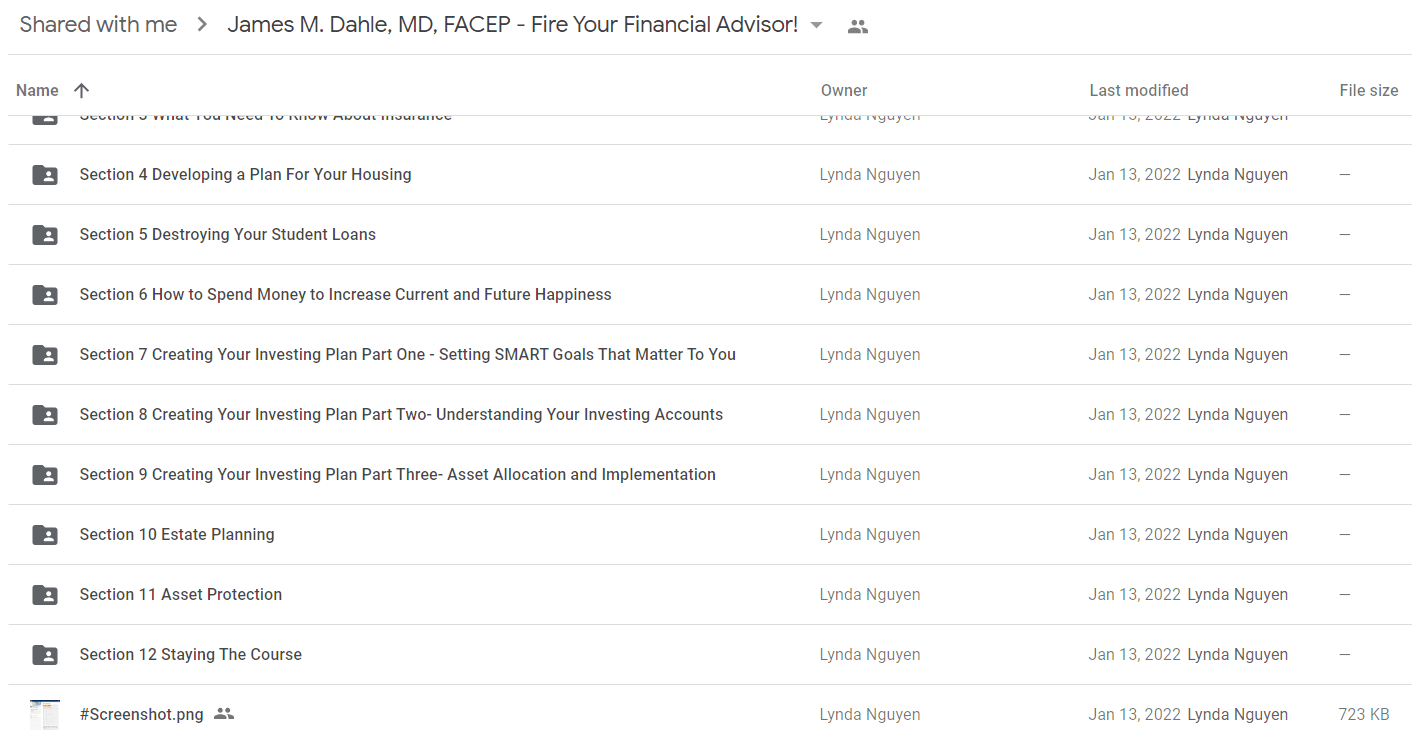The height and width of the screenshot is (734, 1412).
Task: Click the breadcrumb chevron after Shared with me
Action: [x=203, y=25]
